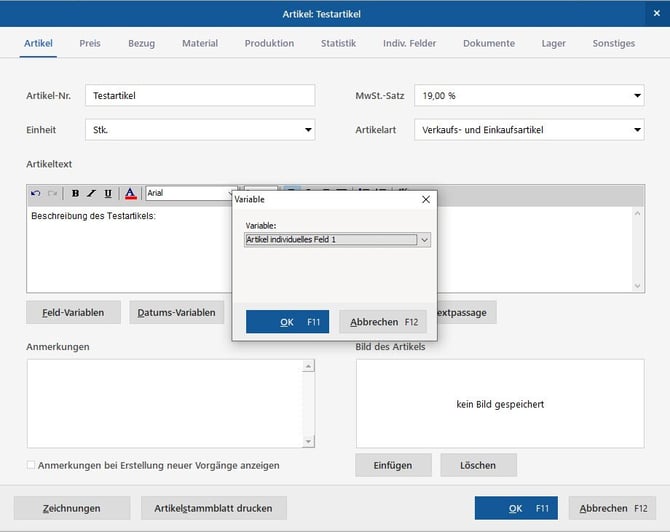This screenshot has width=670, height=532.
Task: Open the Indiv. Felder tab
Action: (408, 43)
